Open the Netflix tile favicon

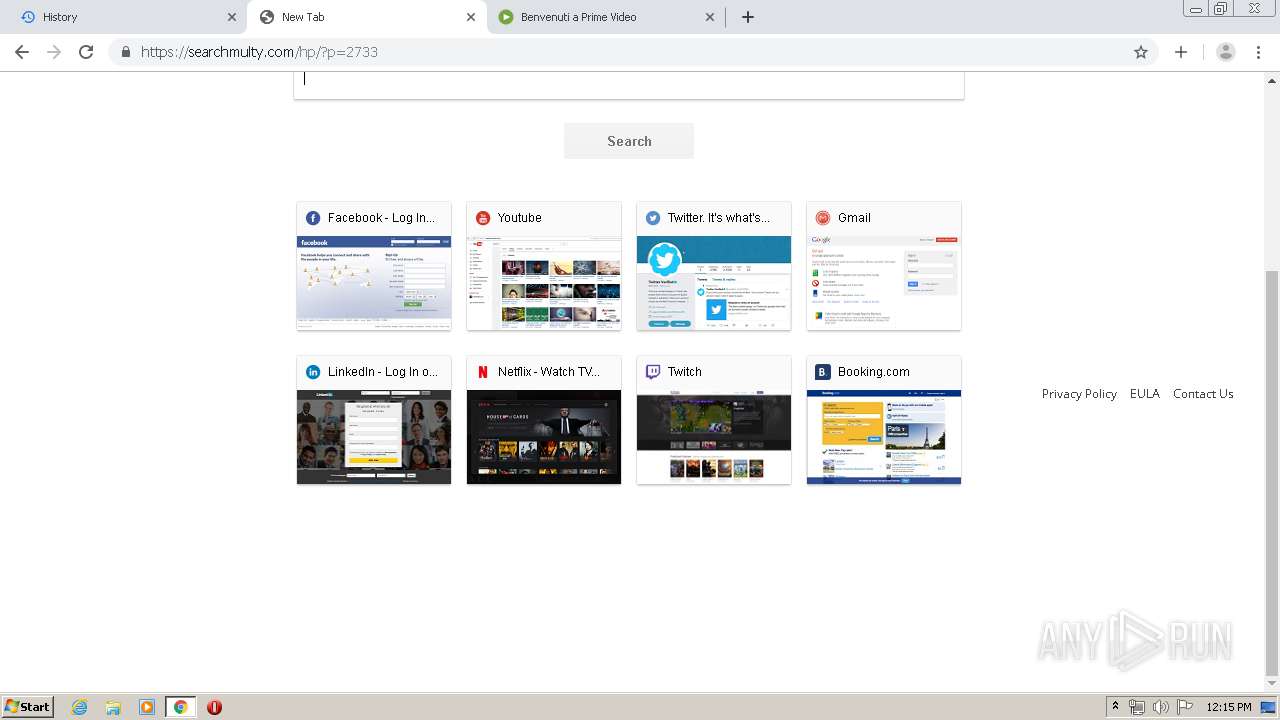[483, 372]
